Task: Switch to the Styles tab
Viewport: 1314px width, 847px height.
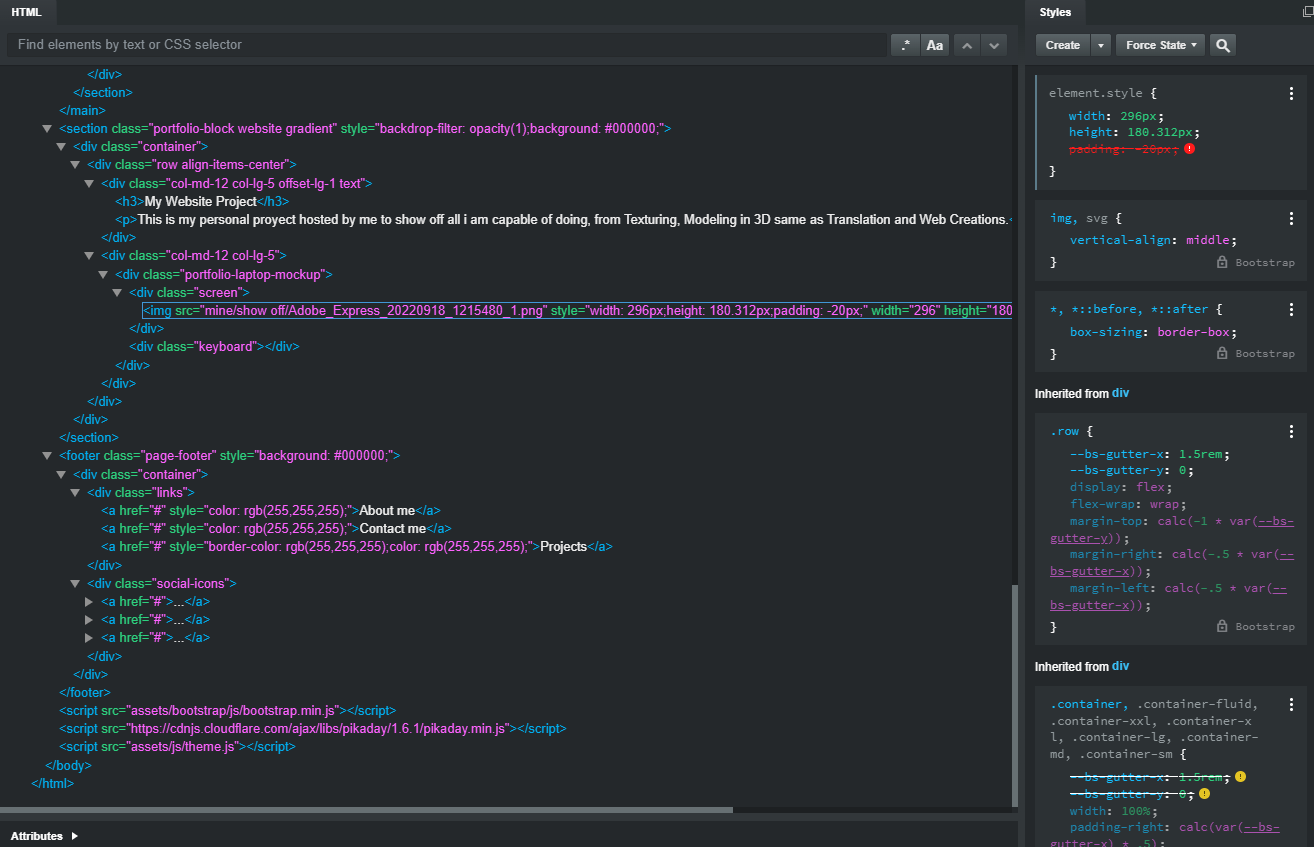Action: [x=1055, y=12]
